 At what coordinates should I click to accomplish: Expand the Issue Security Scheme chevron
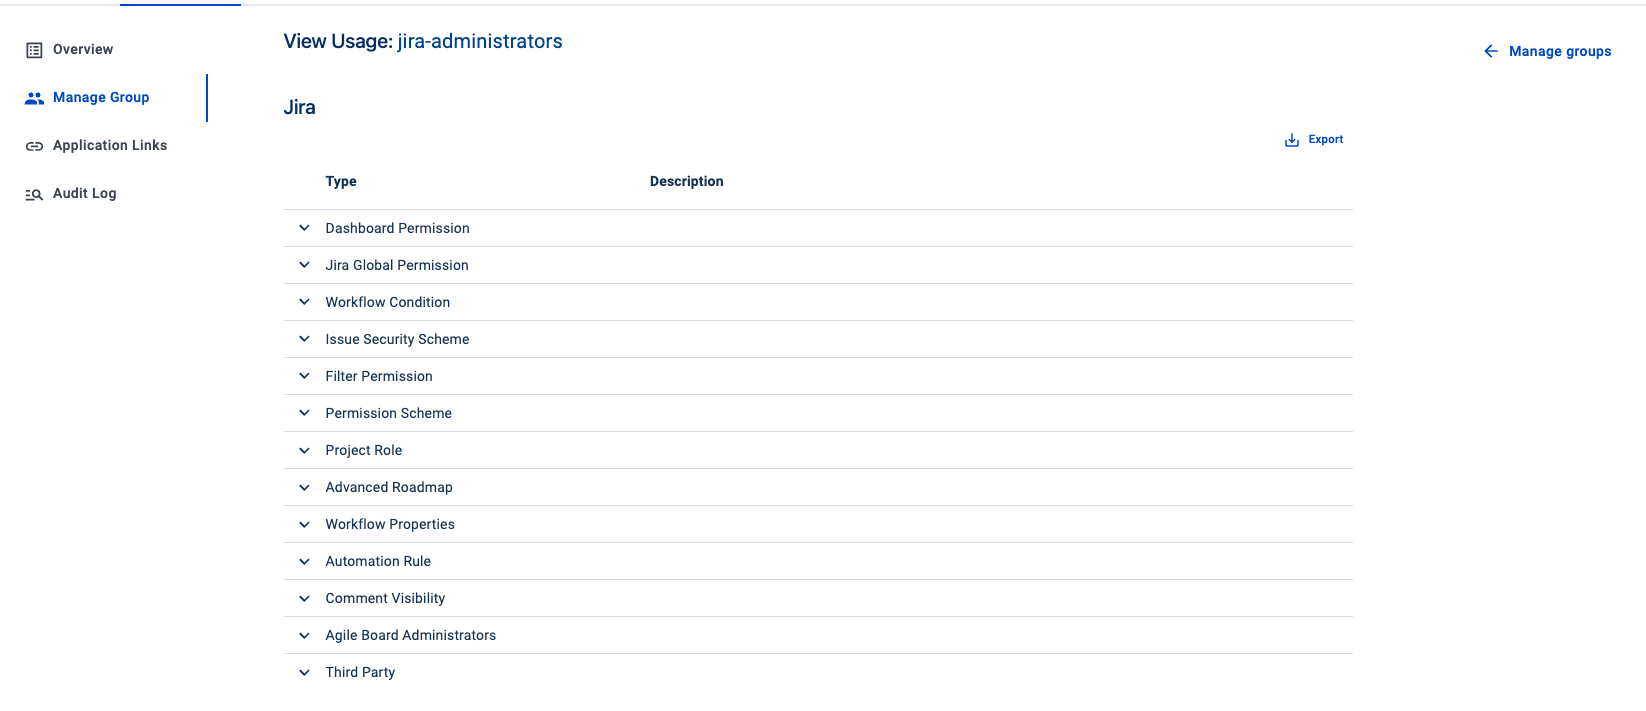304,339
